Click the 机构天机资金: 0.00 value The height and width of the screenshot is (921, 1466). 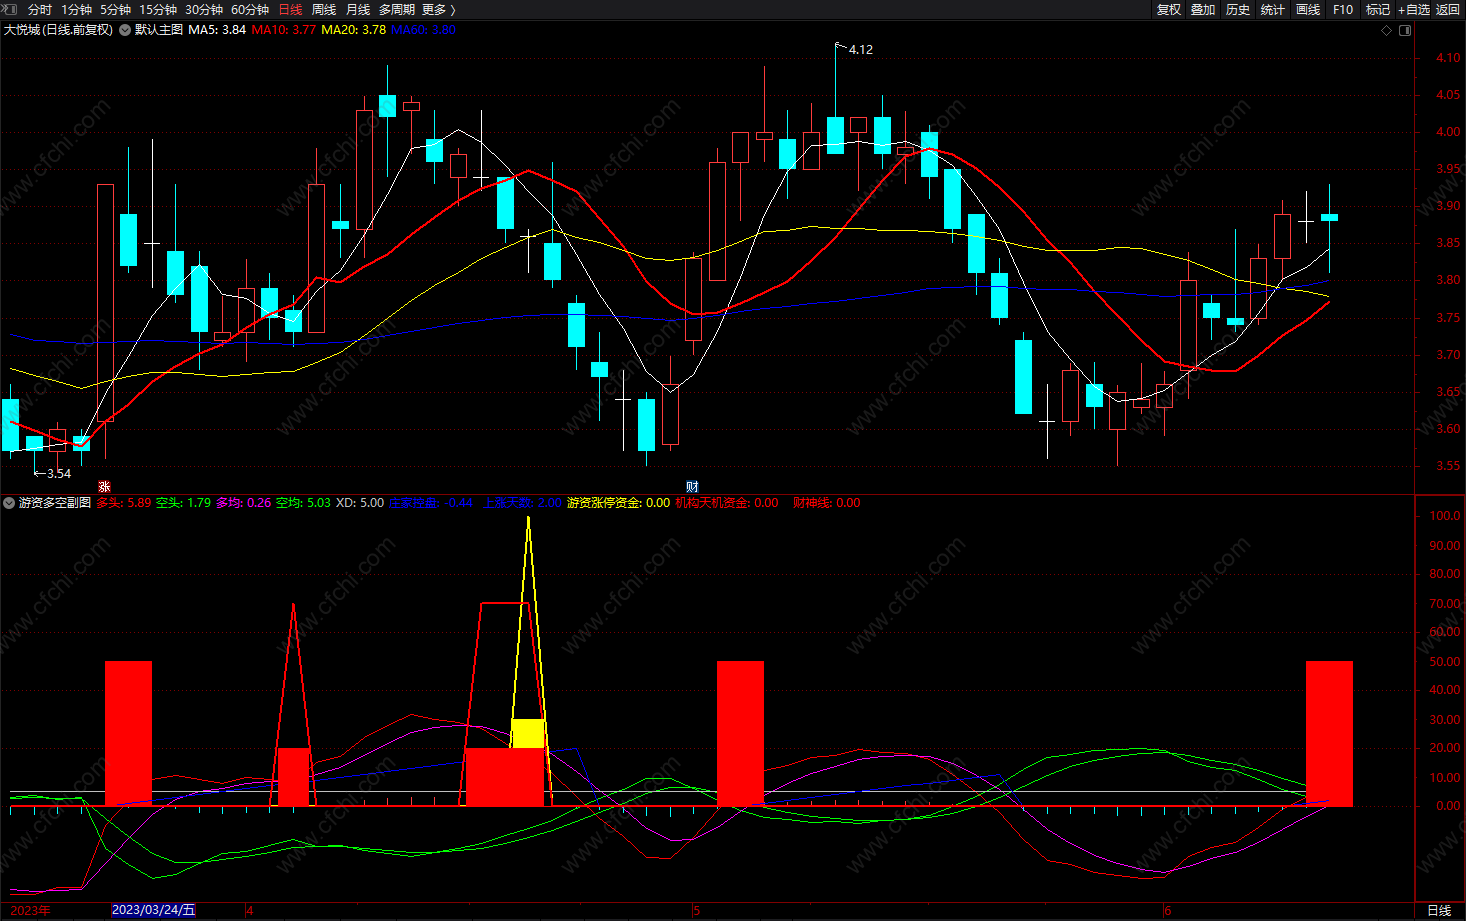726,503
